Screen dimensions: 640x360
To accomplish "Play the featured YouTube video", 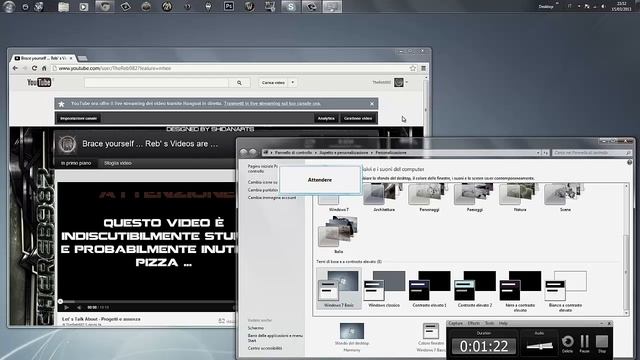I will click(x=67, y=307).
